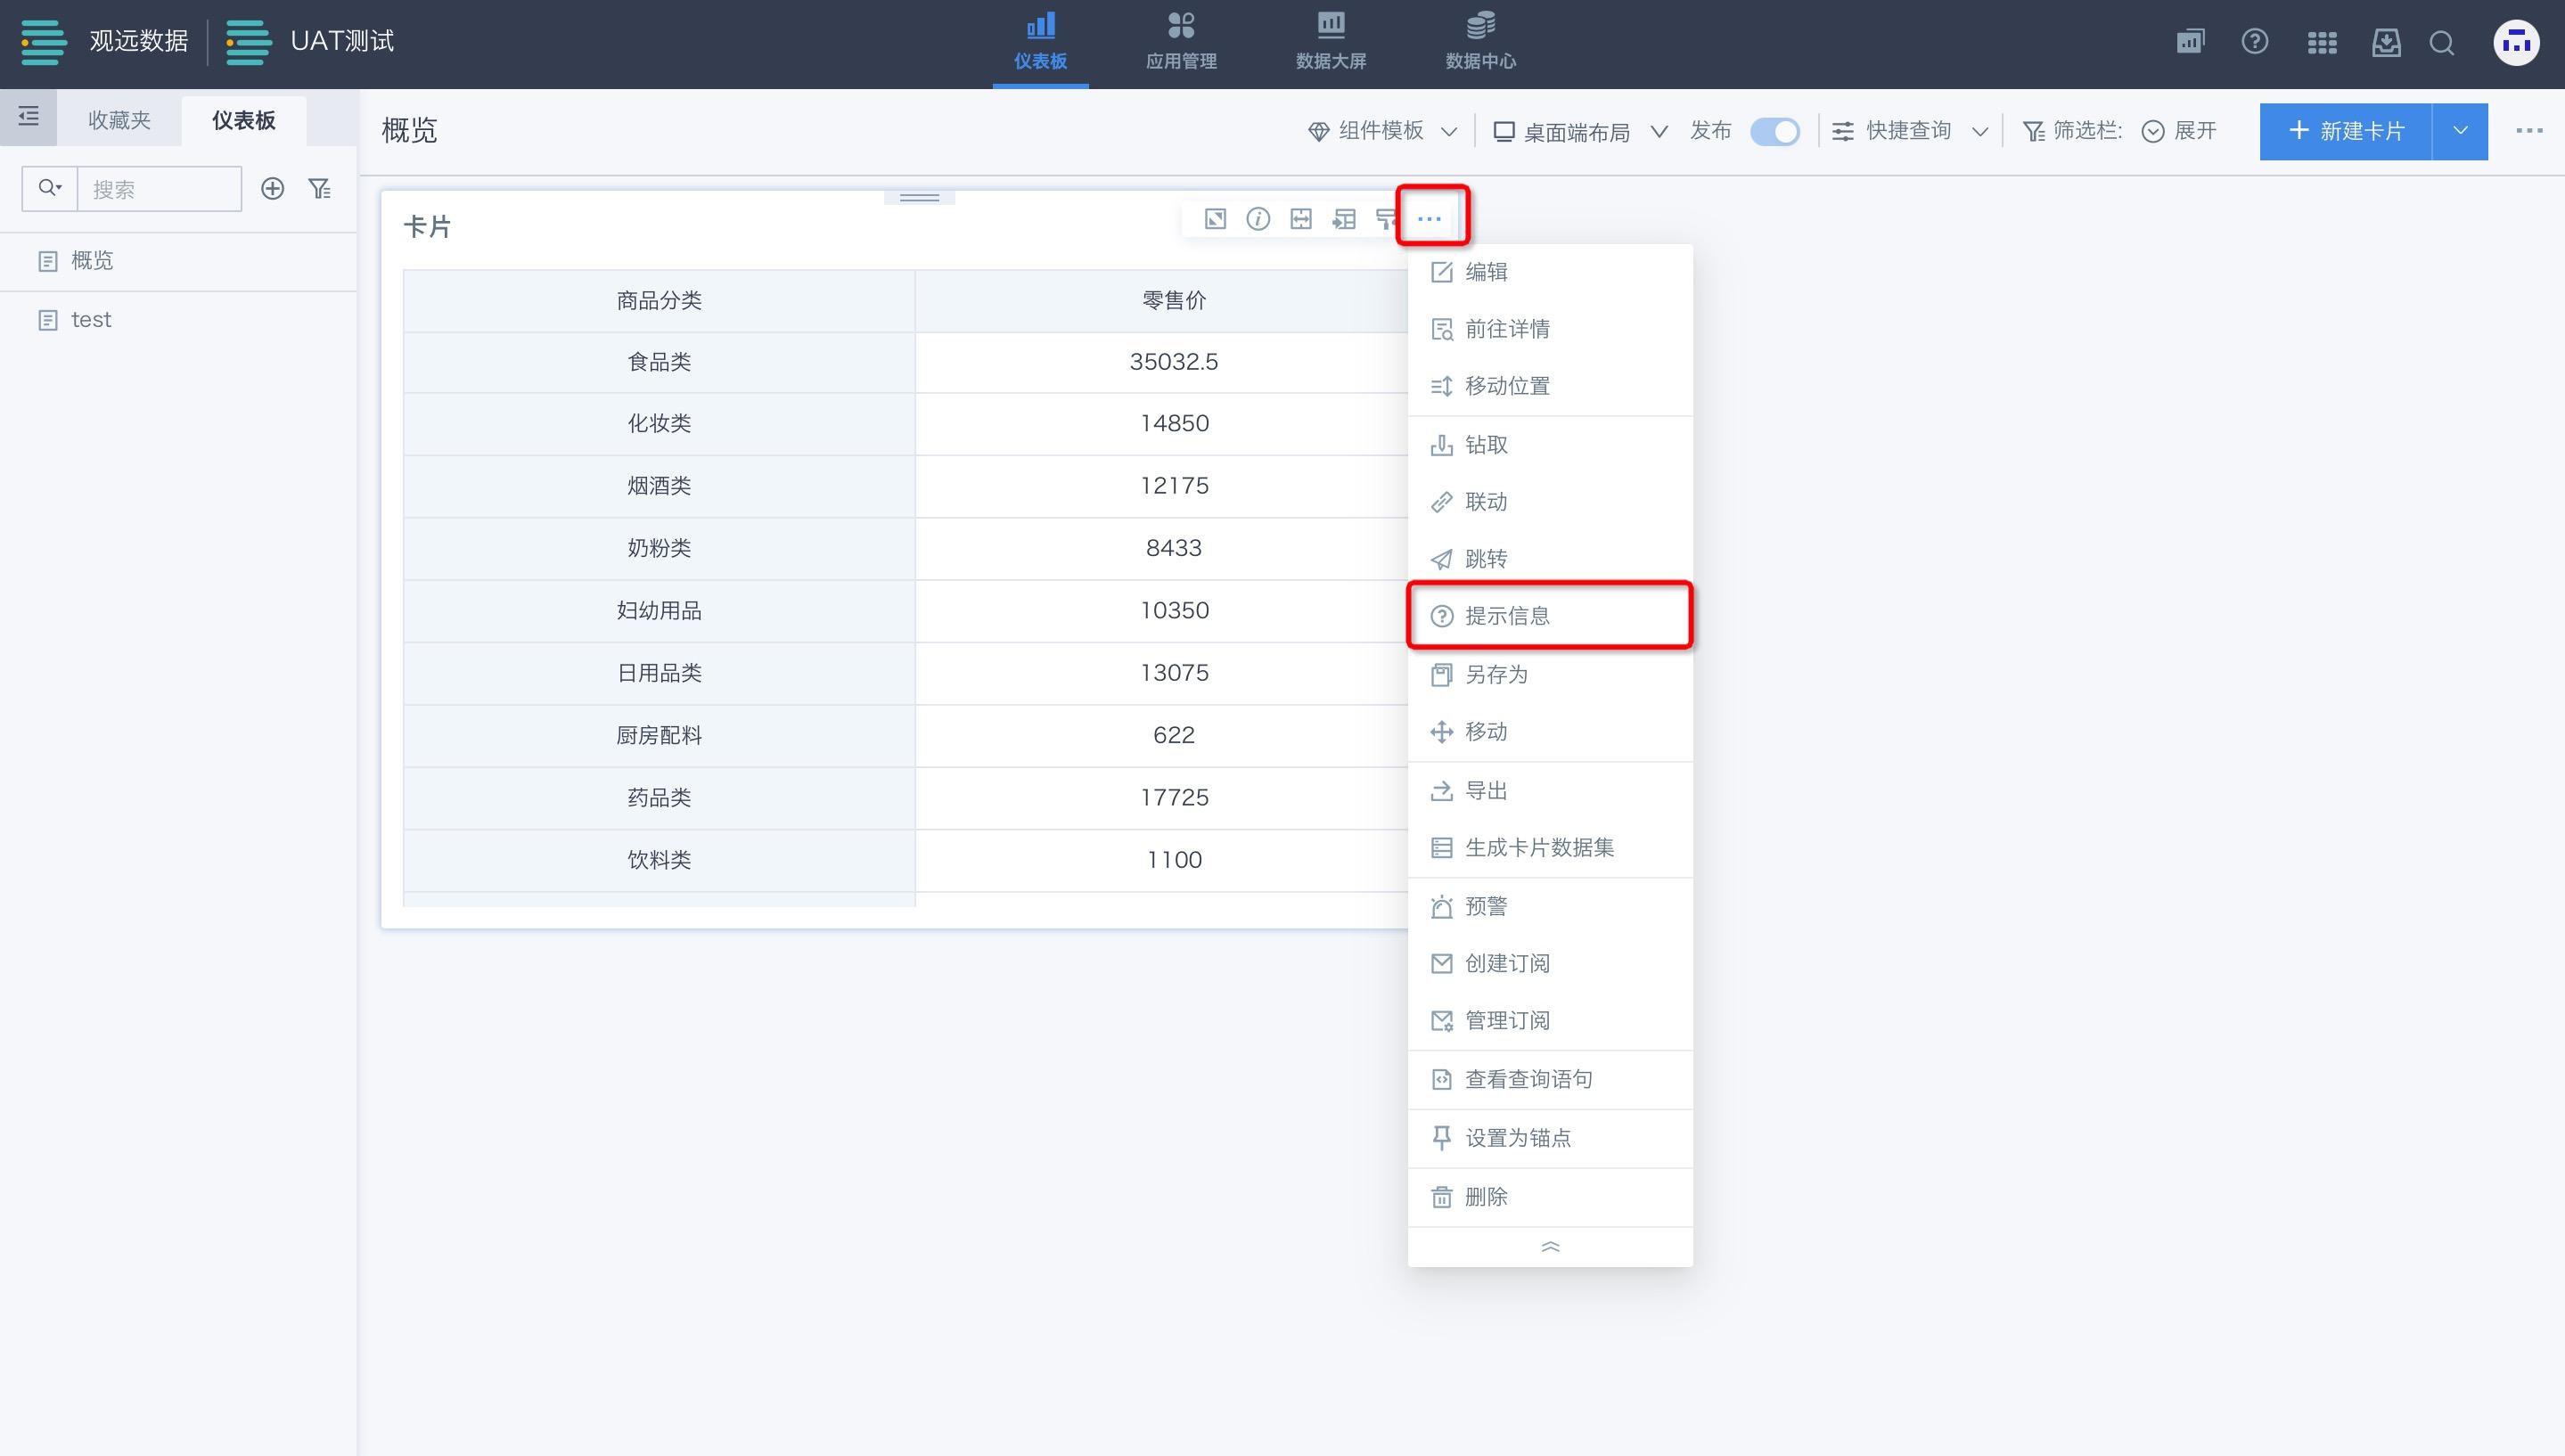The width and height of the screenshot is (2565, 1456).
Task: Choose 设置为锚点 in the card menu
Action: tap(1550, 1139)
